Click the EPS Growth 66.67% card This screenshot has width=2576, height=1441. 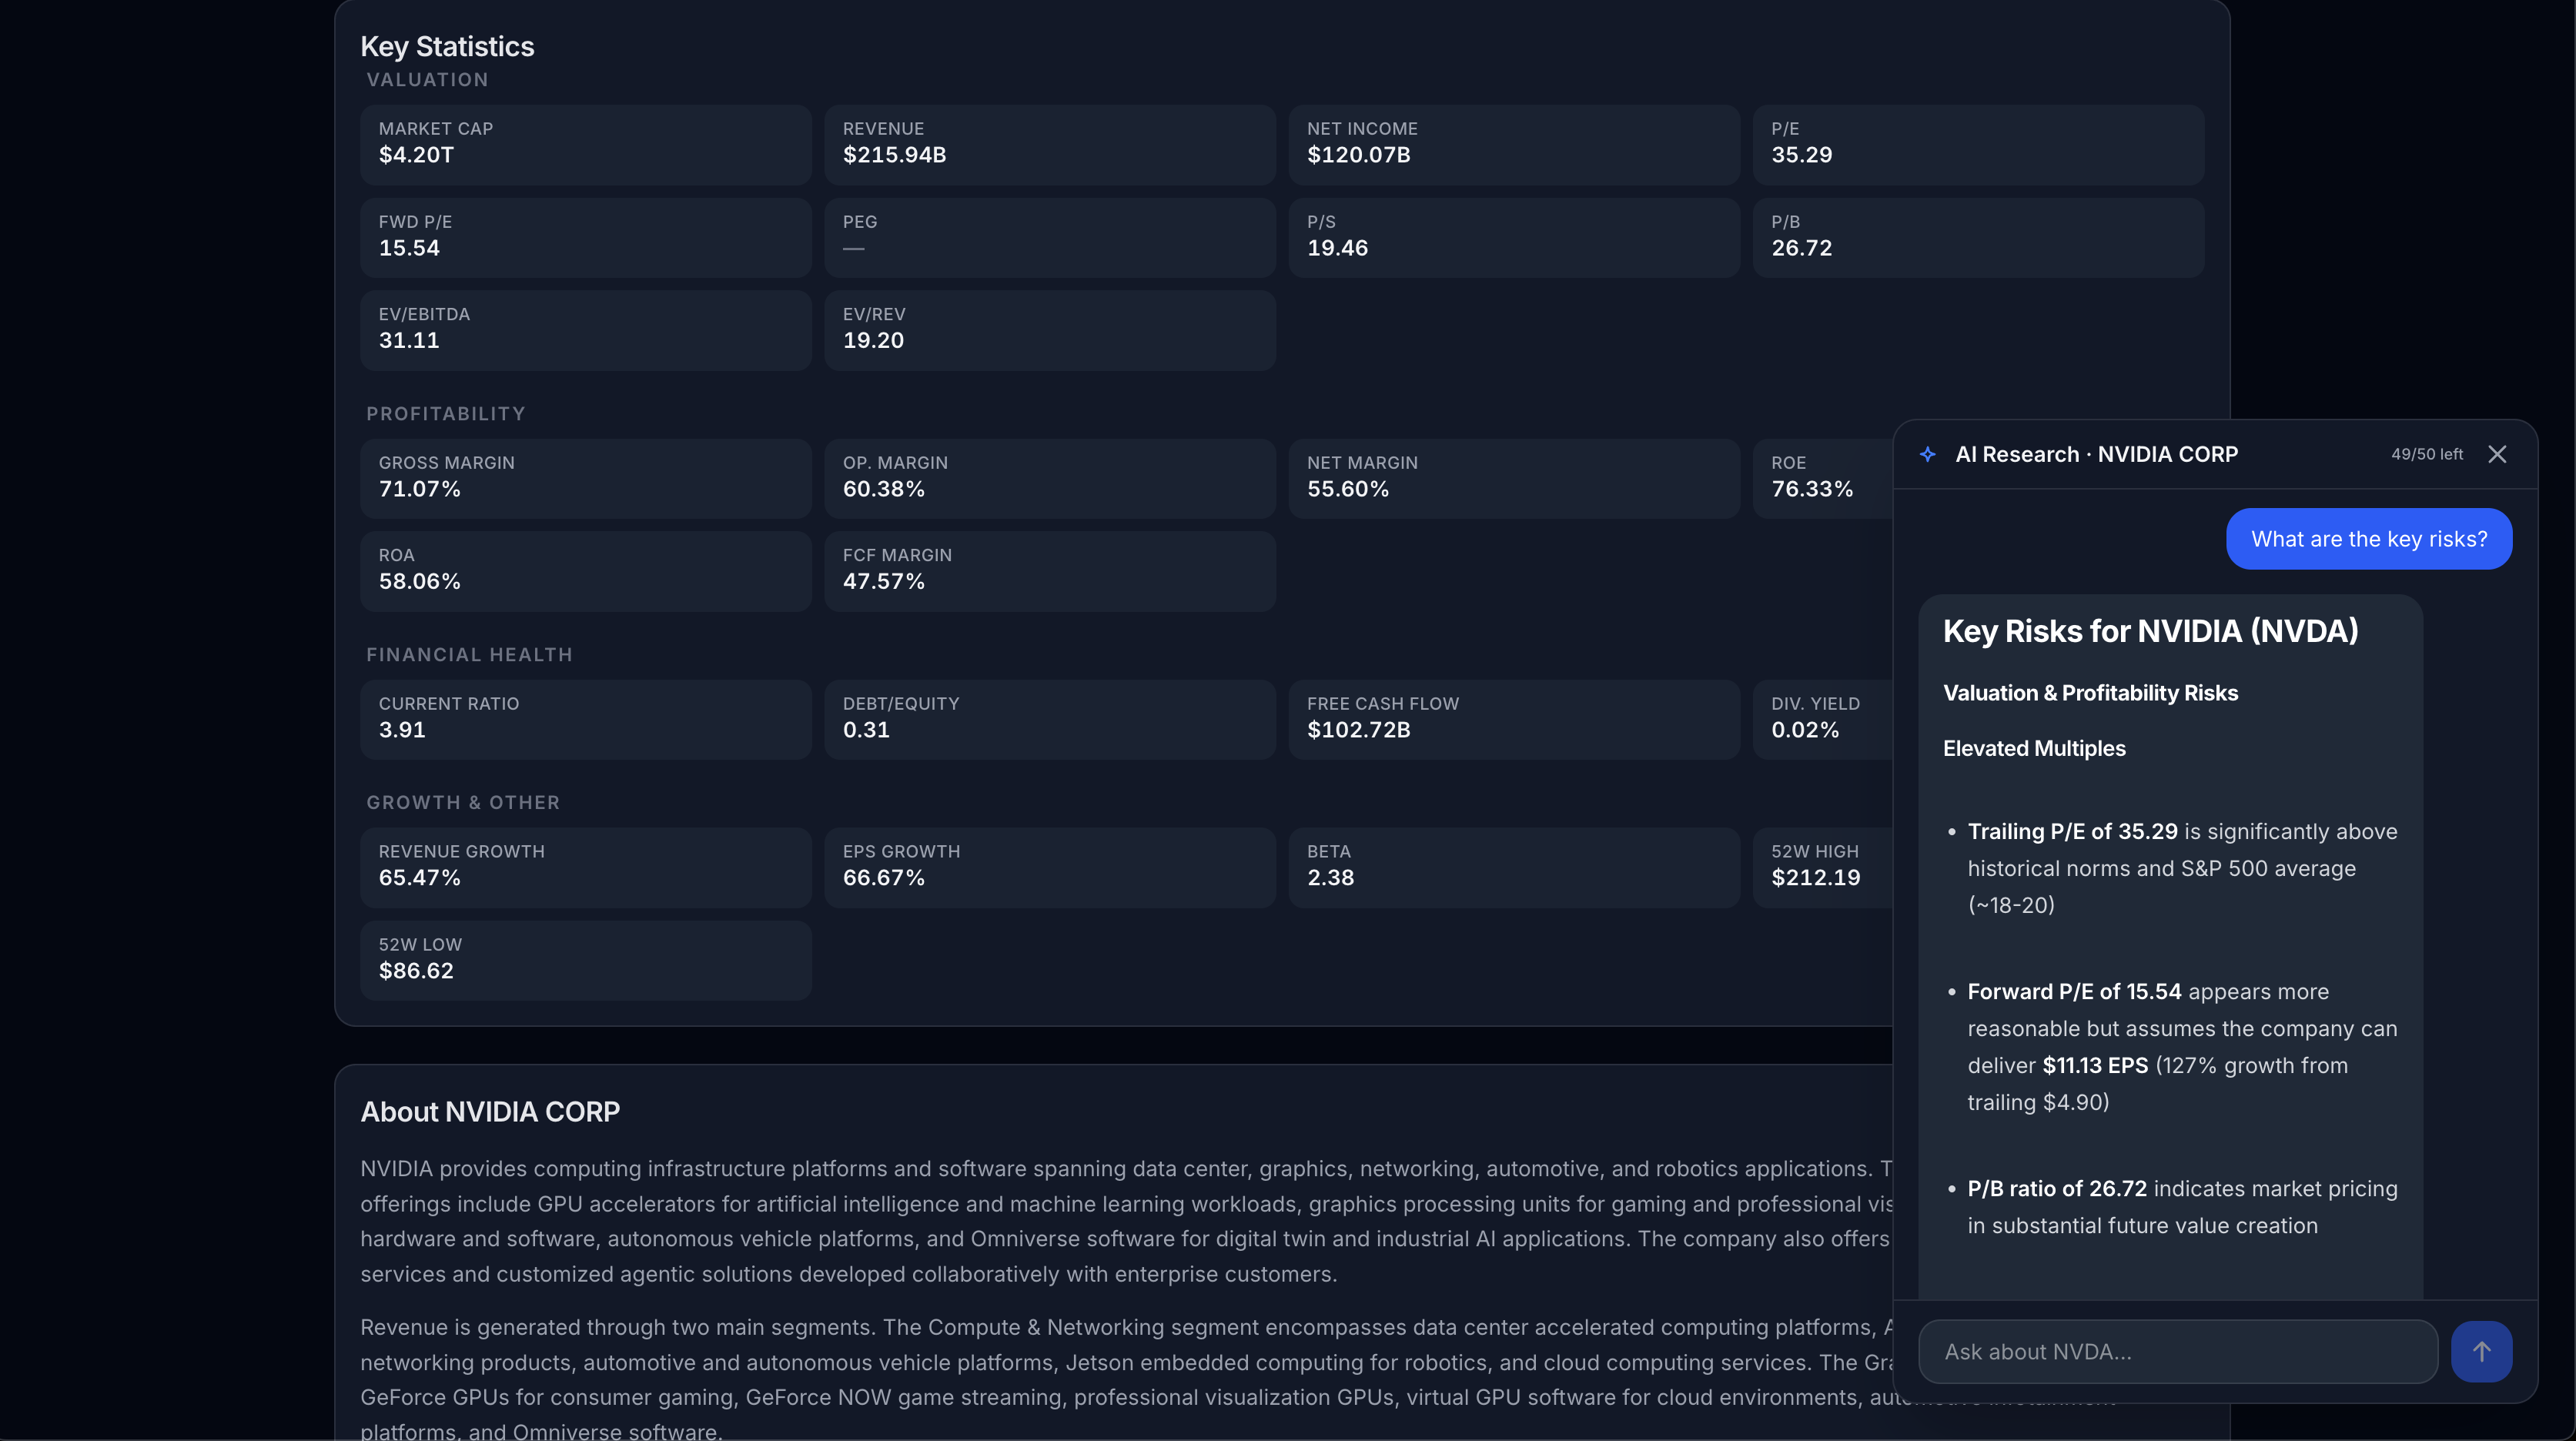pos(1050,867)
